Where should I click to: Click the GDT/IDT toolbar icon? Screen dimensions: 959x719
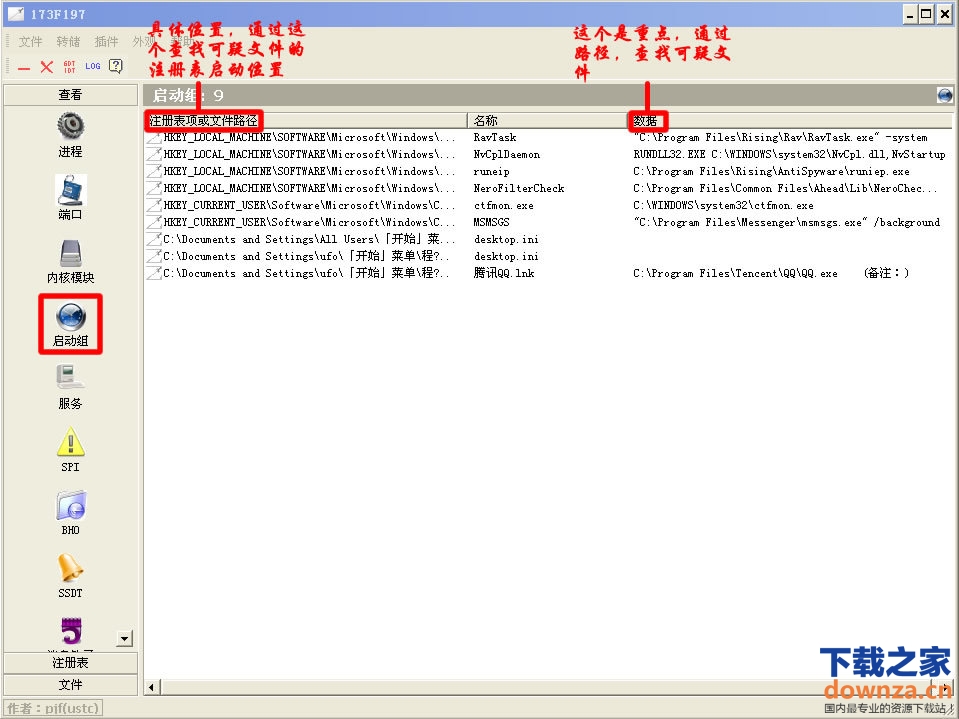click(69, 66)
